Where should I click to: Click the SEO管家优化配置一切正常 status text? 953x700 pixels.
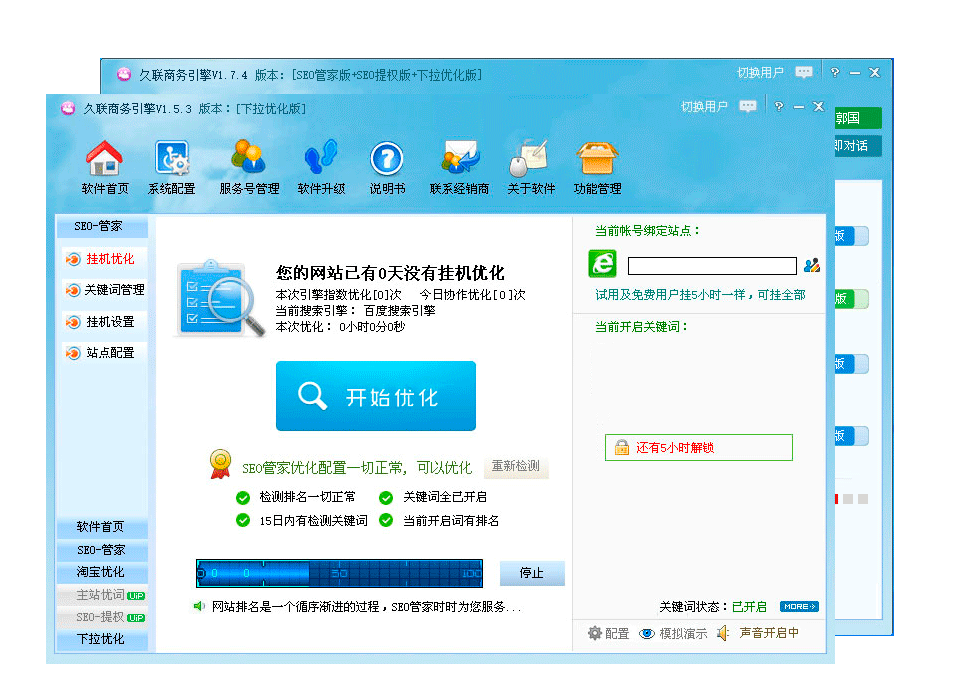click(x=357, y=467)
